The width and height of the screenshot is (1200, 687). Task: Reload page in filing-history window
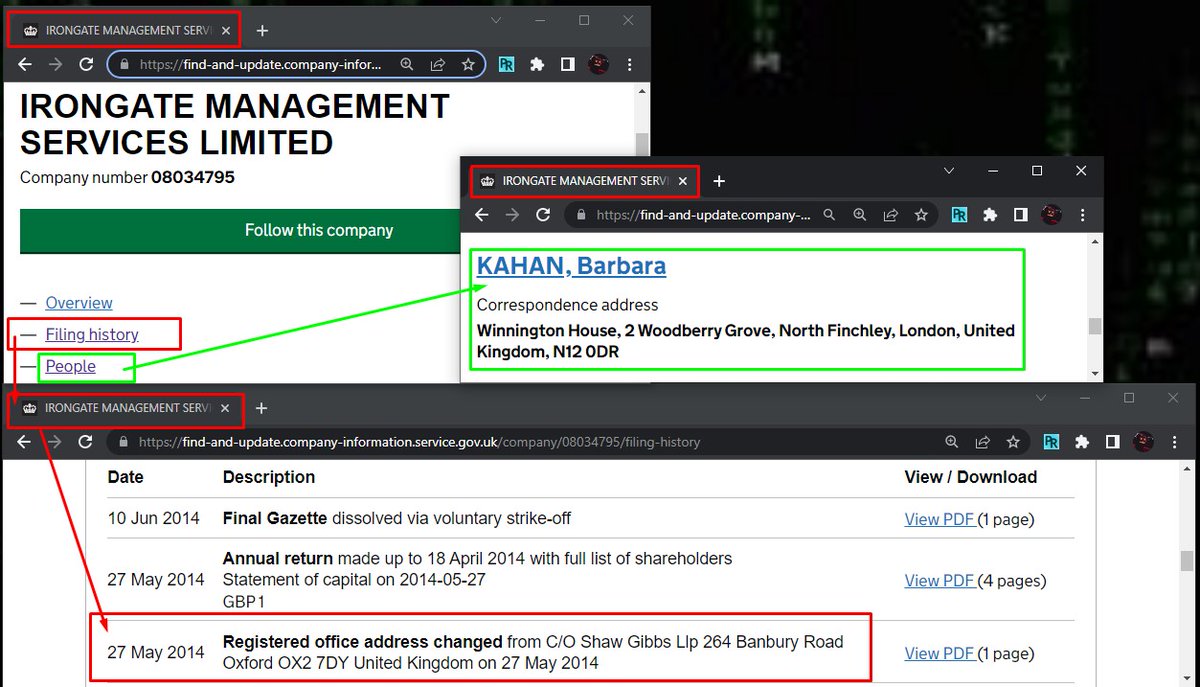[86, 442]
